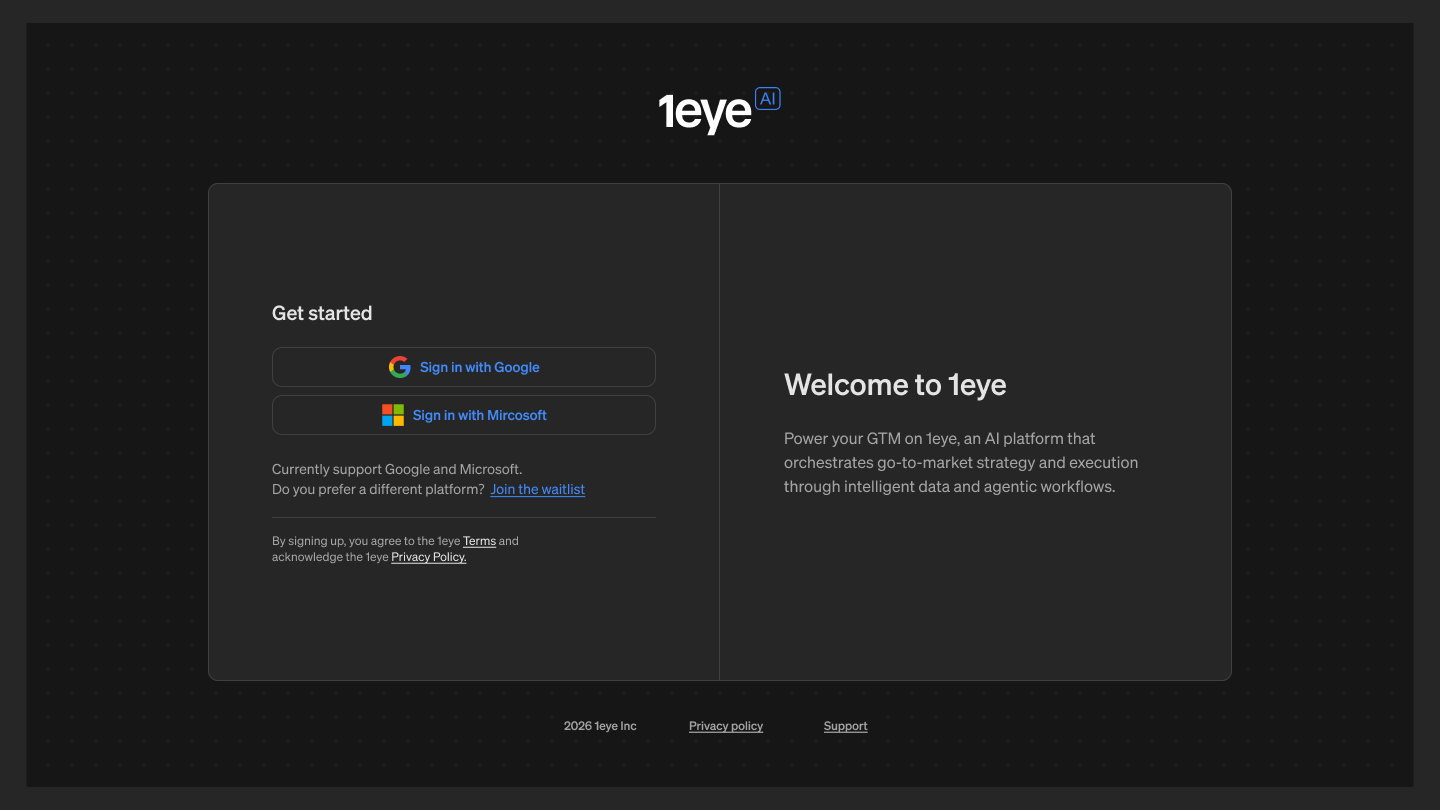Go to the Support link in footer
The width and height of the screenshot is (1440, 810).
coord(846,726)
